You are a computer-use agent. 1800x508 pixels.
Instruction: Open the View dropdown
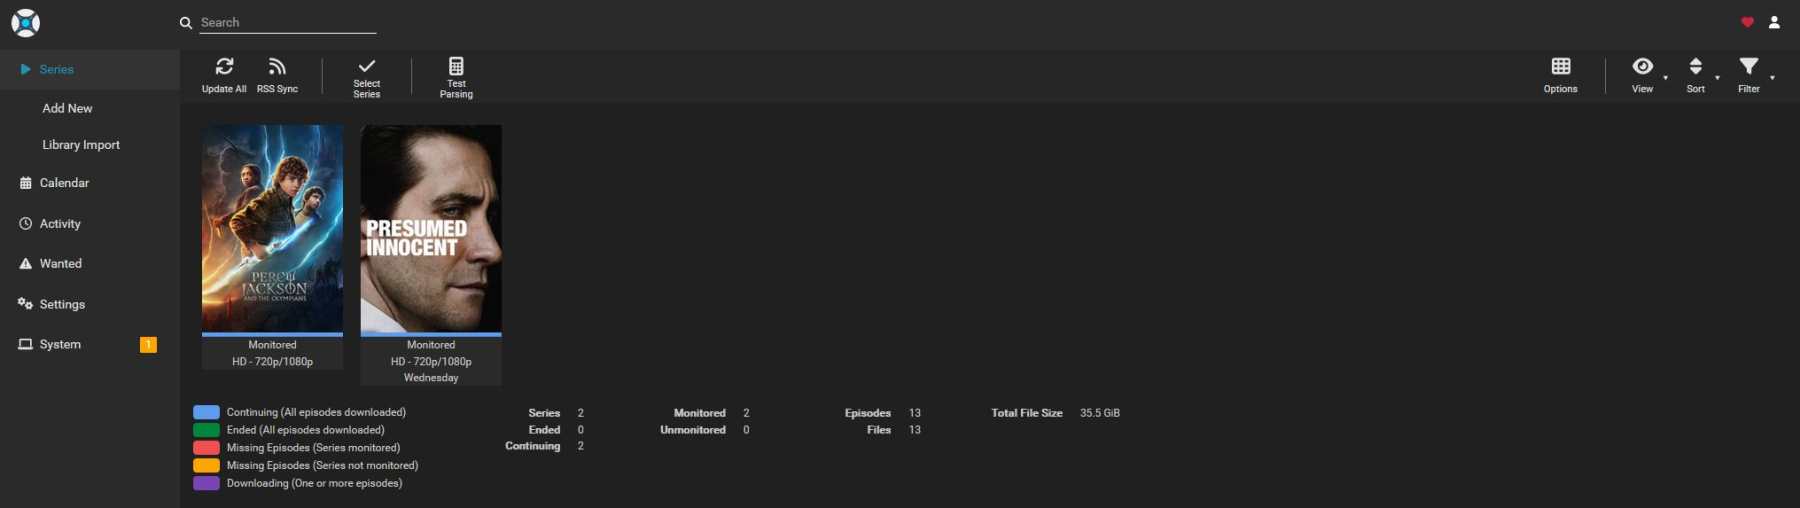[x=1642, y=67]
